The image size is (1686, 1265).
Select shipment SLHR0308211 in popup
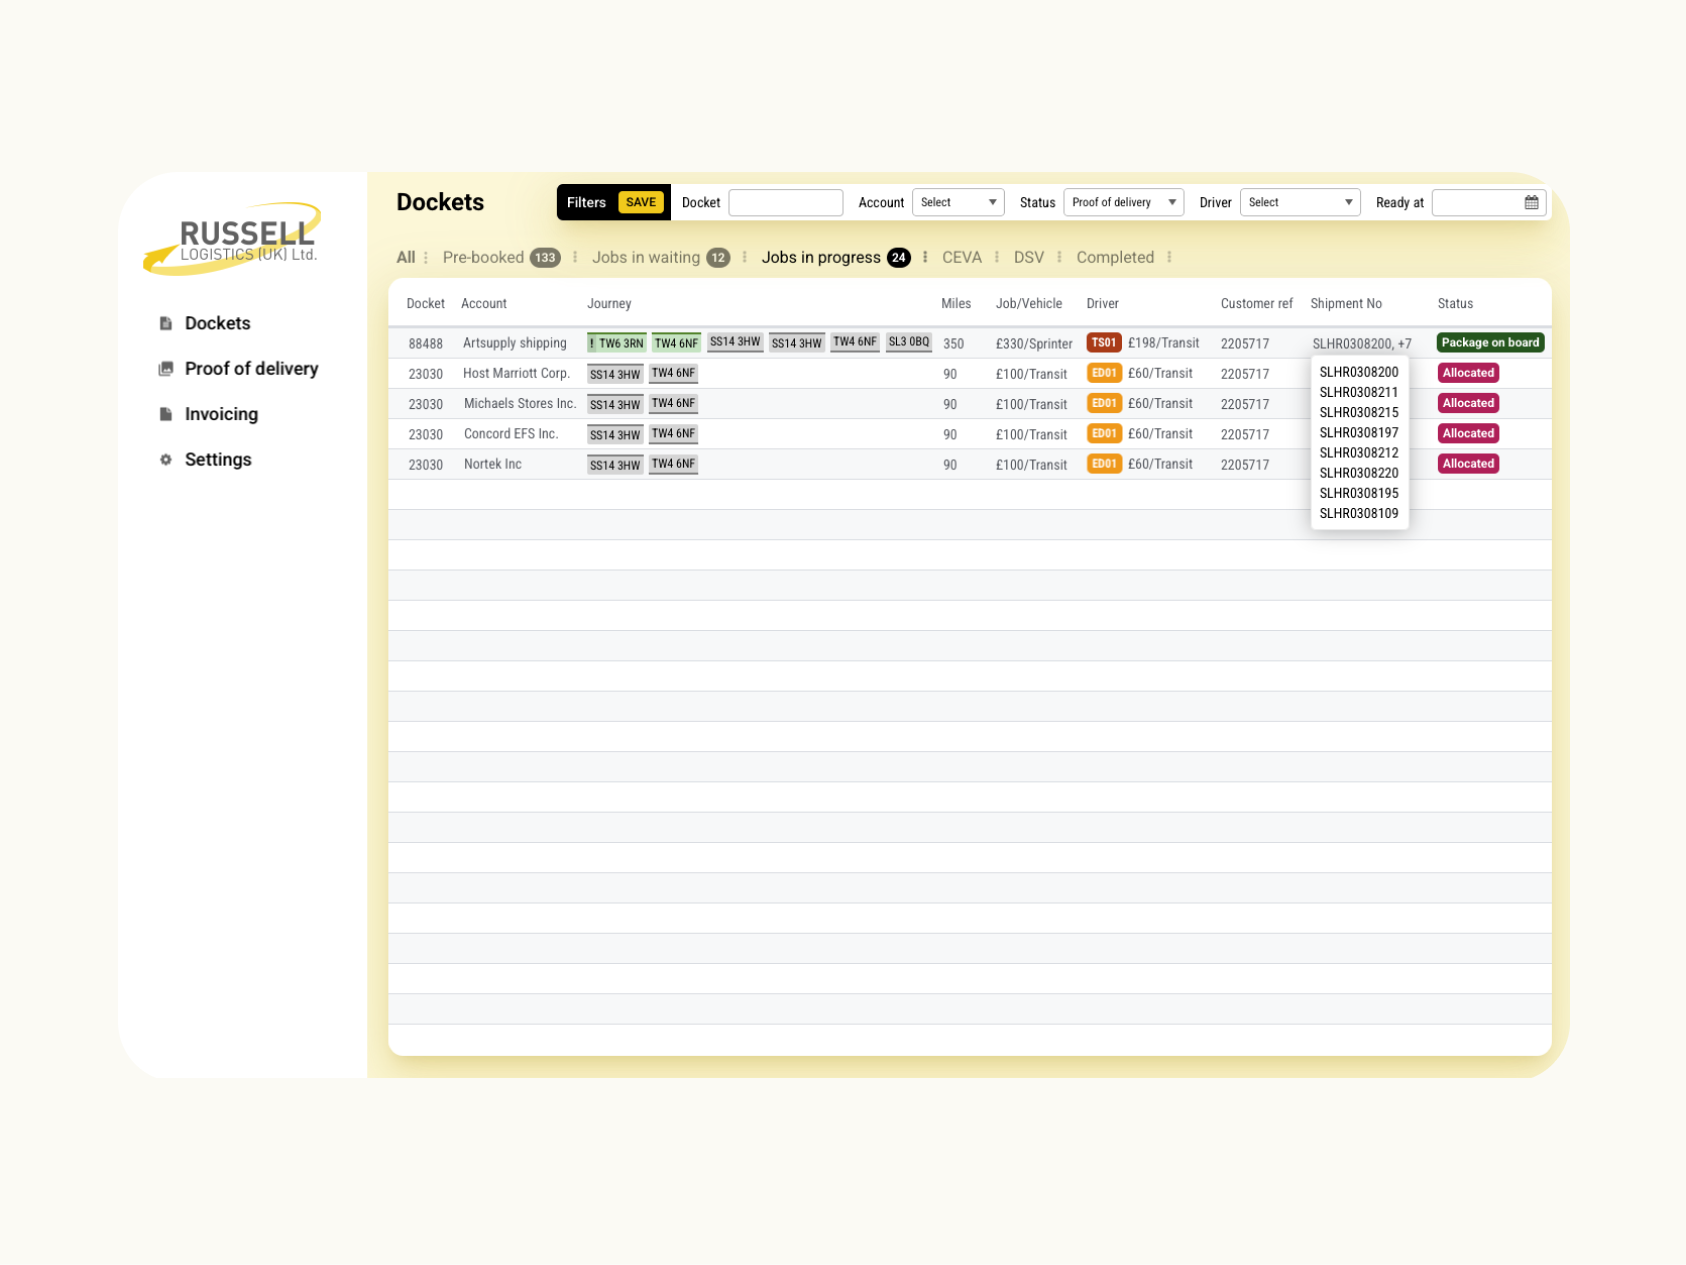(x=1359, y=392)
